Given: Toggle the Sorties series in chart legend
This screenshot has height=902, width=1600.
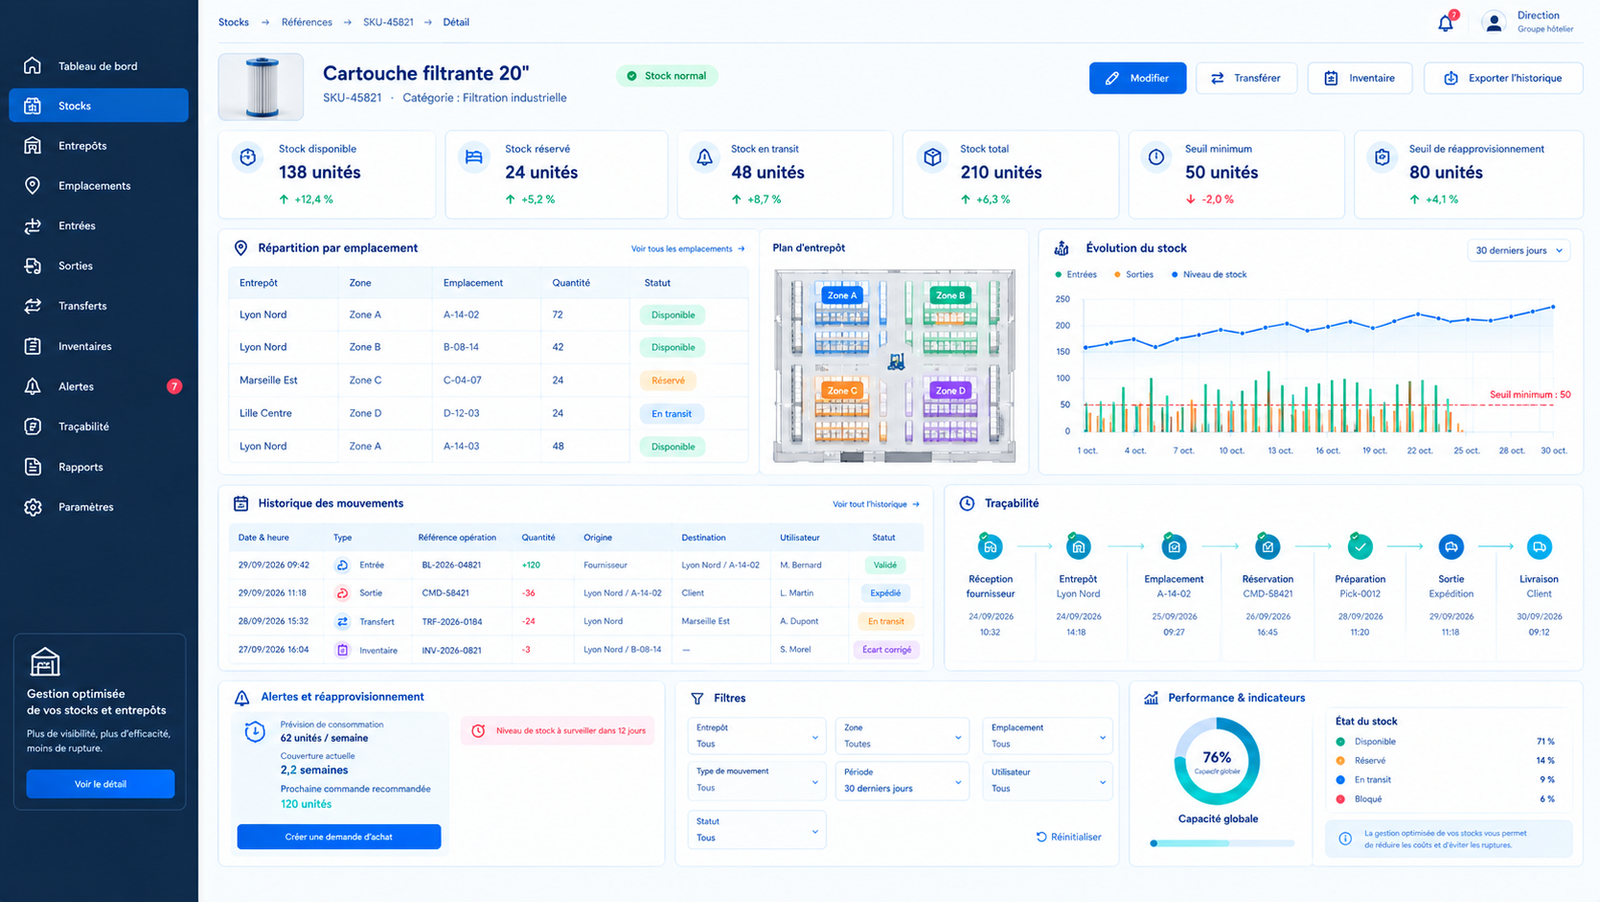Looking at the screenshot, I should (1134, 274).
